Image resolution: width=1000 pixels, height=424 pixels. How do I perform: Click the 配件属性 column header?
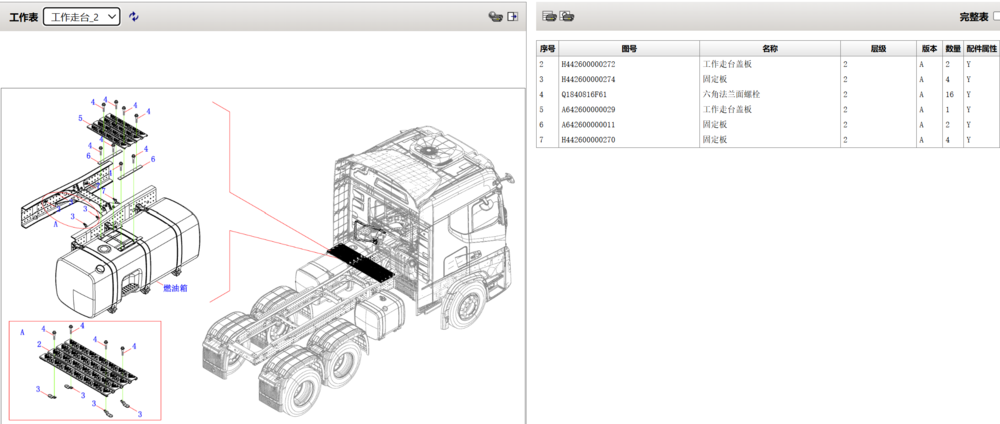[982, 48]
